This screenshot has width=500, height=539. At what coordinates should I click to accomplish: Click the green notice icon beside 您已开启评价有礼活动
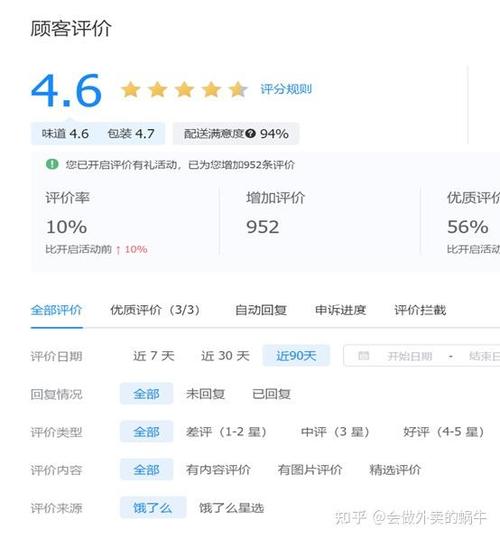point(52,164)
